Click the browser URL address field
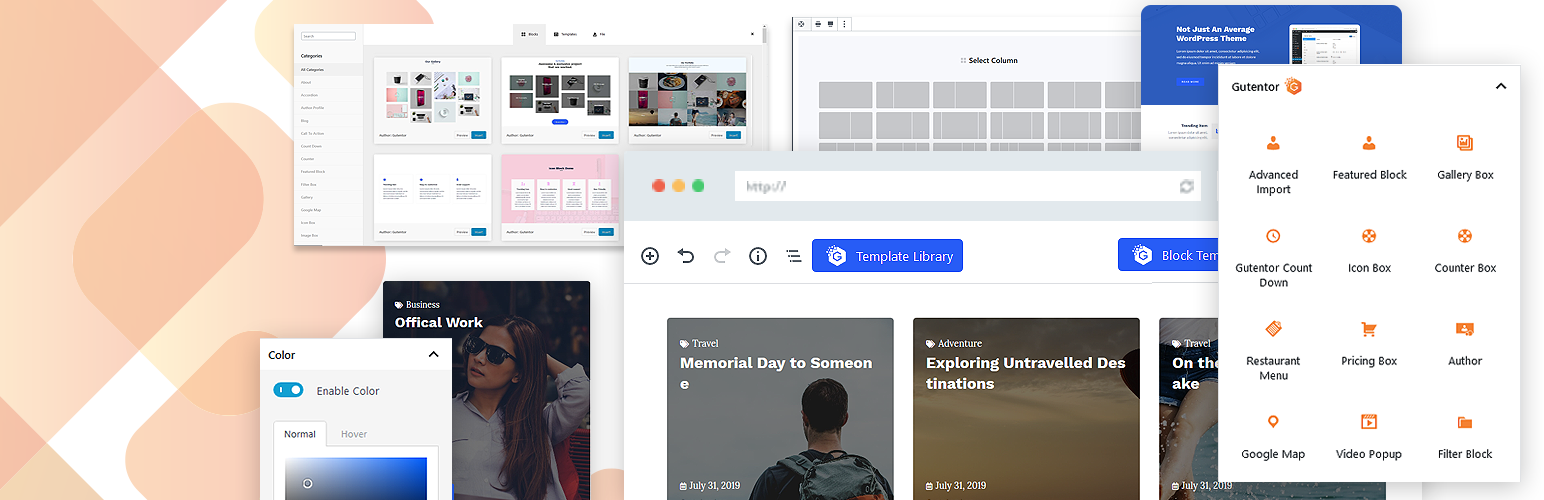This screenshot has height=500, width=1544. point(950,186)
